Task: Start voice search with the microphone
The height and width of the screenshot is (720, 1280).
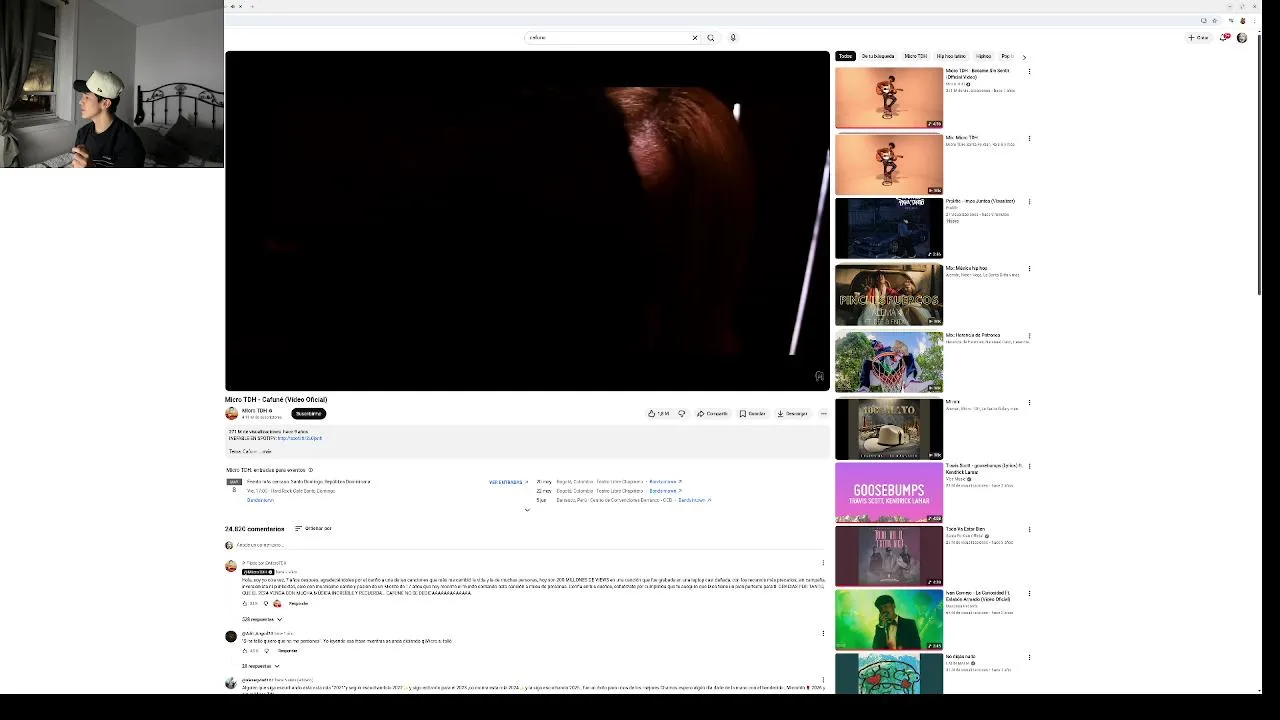Action: [x=733, y=38]
